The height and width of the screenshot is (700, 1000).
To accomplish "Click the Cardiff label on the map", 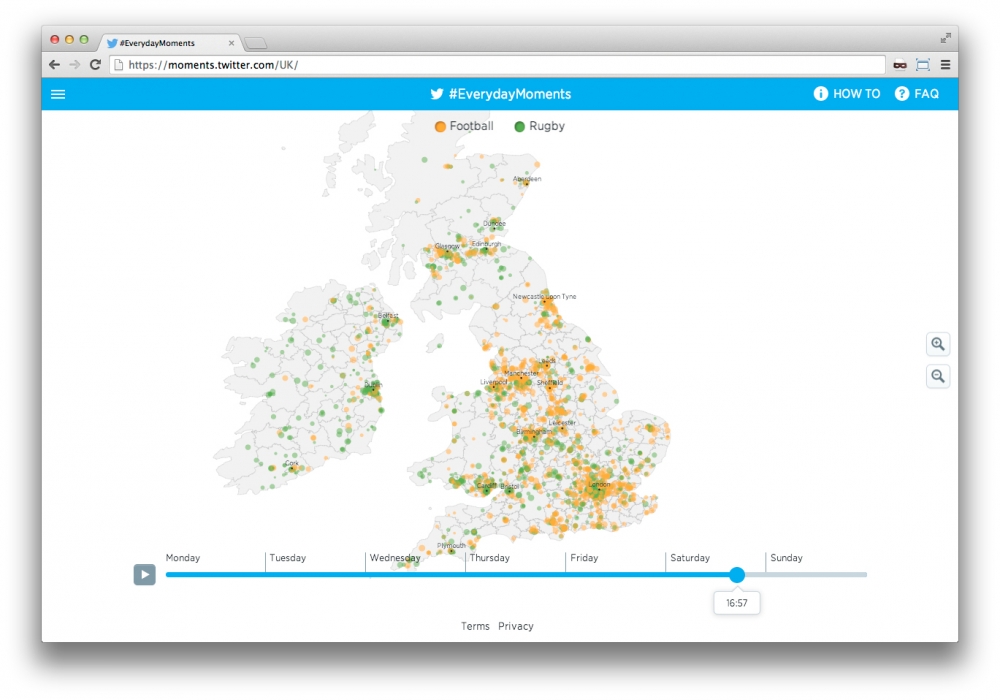I will coord(487,486).
